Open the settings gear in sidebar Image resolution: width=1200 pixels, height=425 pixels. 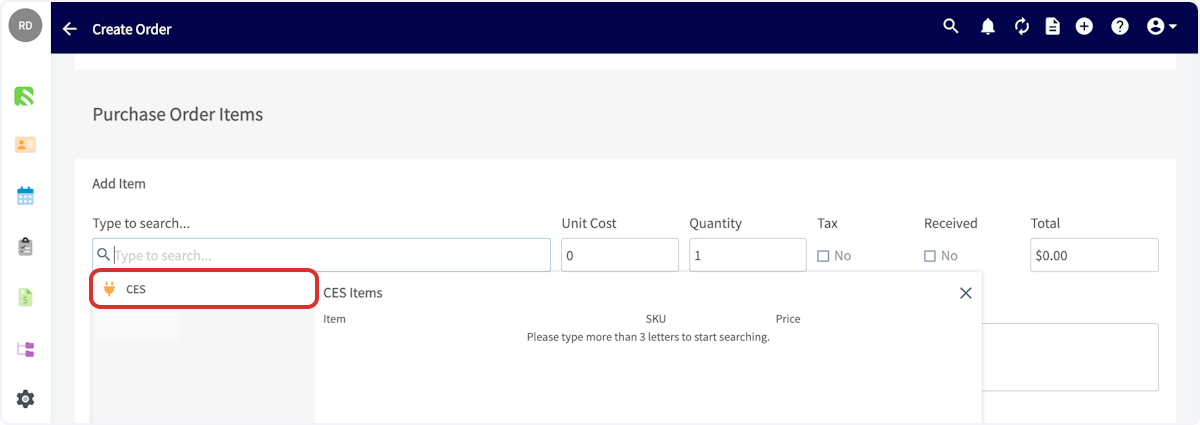[x=25, y=399]
